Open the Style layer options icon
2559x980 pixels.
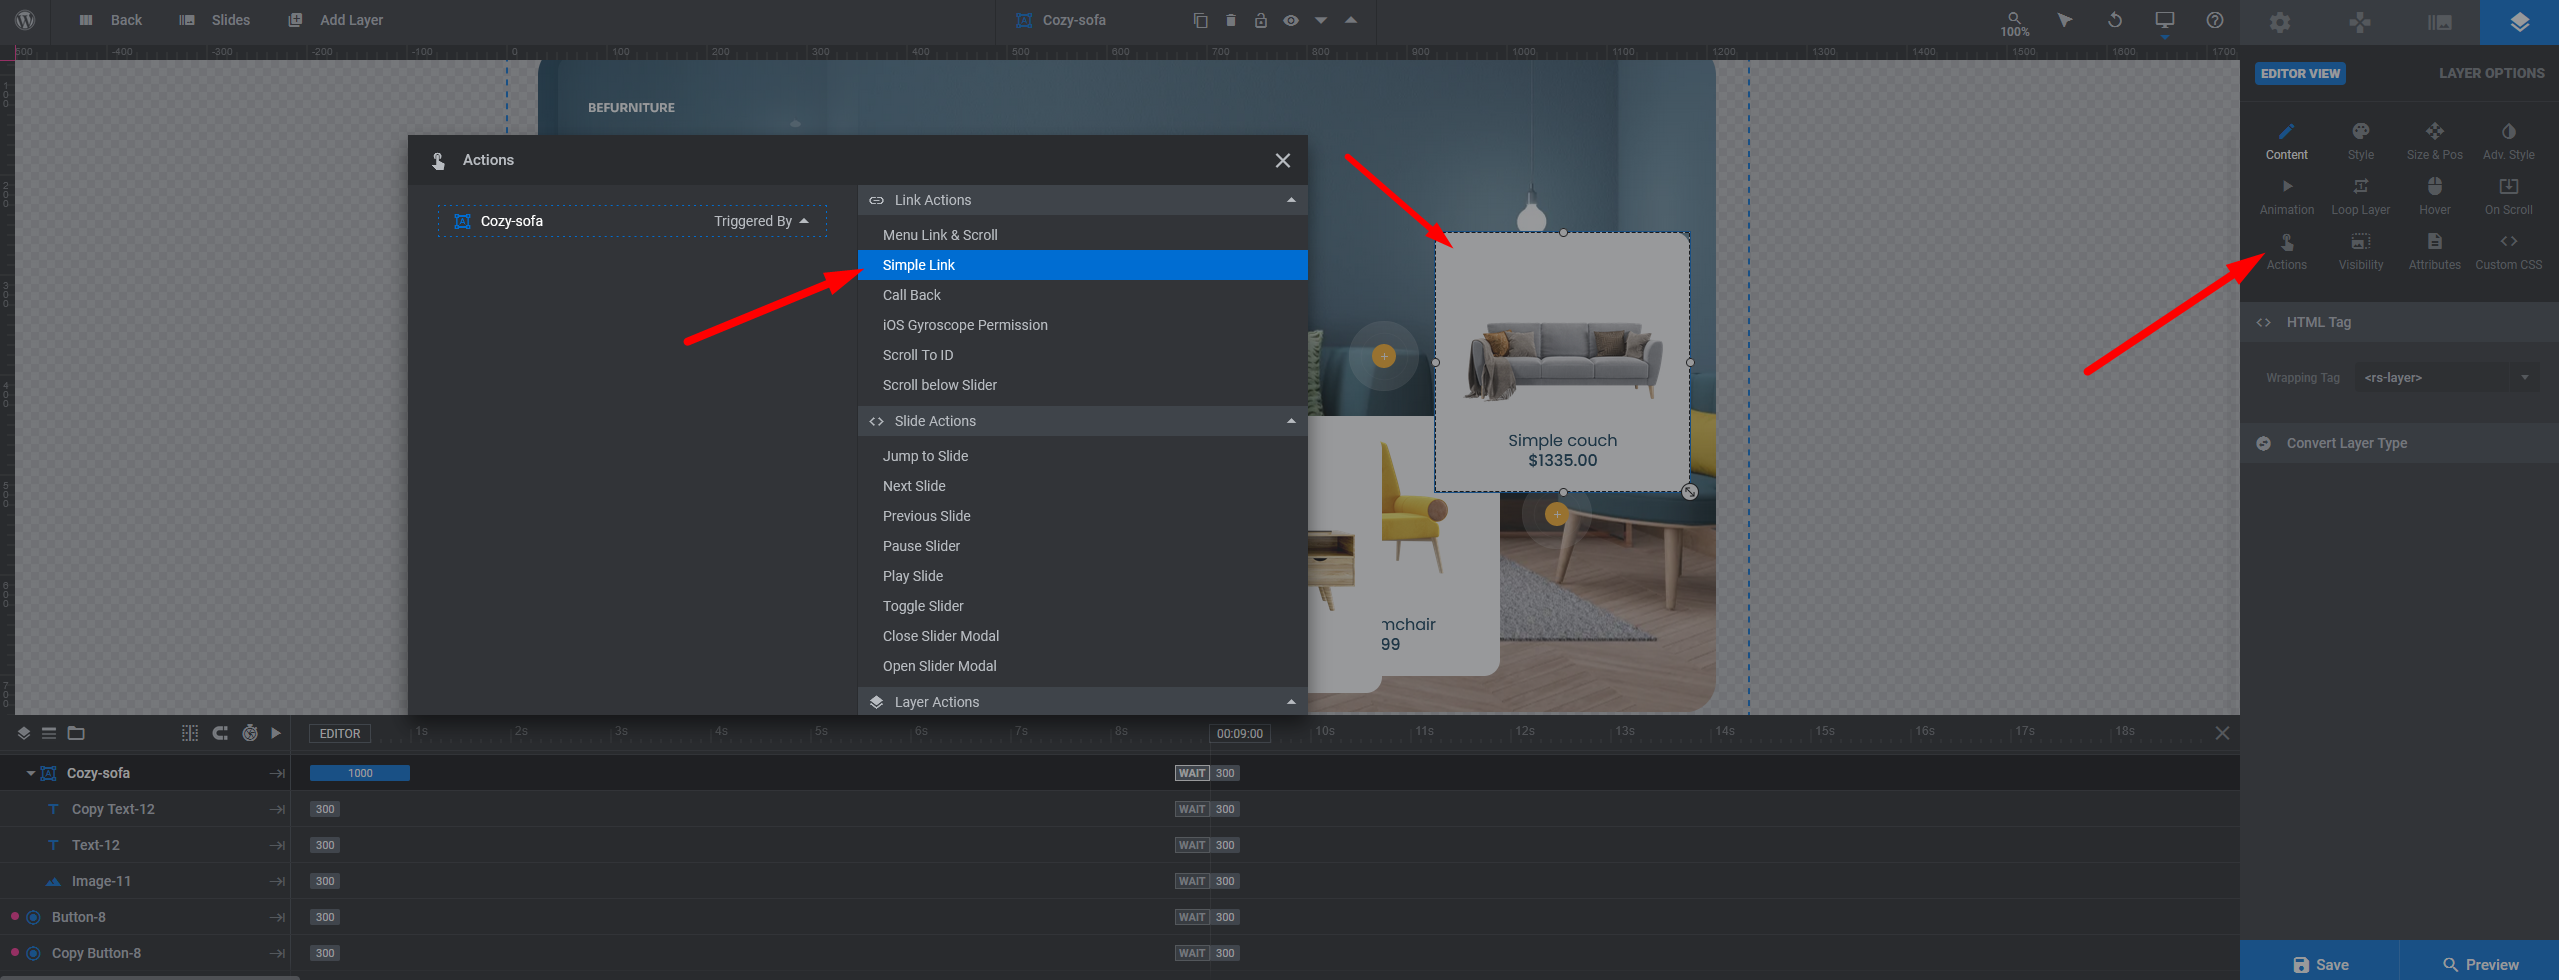[x=2360, y=140]
